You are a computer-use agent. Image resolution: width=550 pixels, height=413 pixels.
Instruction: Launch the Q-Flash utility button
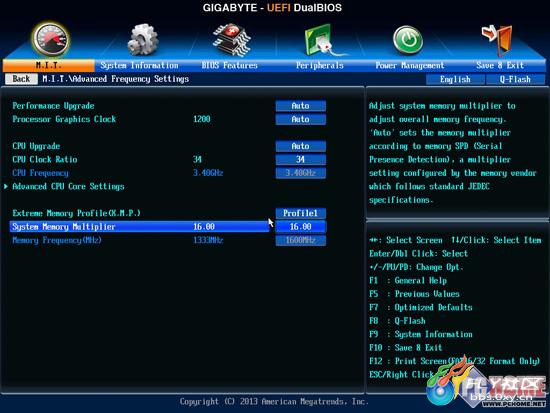pos(515,79)
